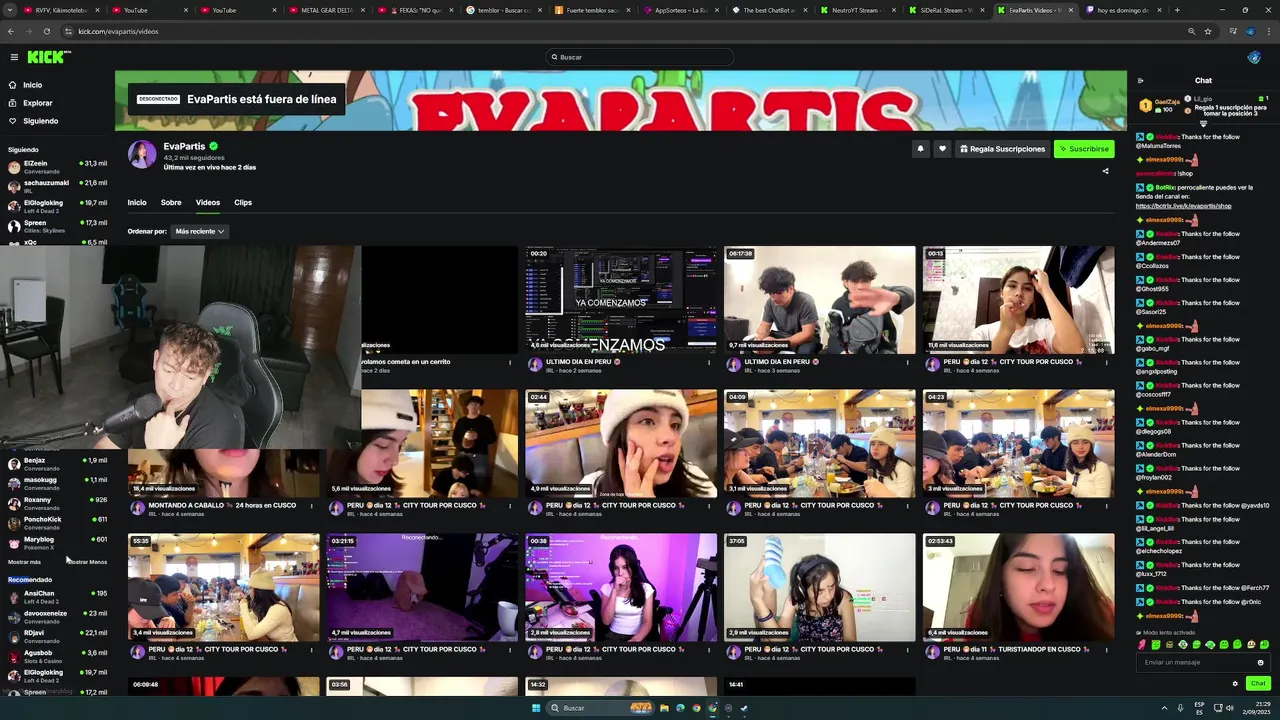Insert the pink rocket emote
The image size is (1280, 720).
pyautogui.click(x=1142, y=645)
